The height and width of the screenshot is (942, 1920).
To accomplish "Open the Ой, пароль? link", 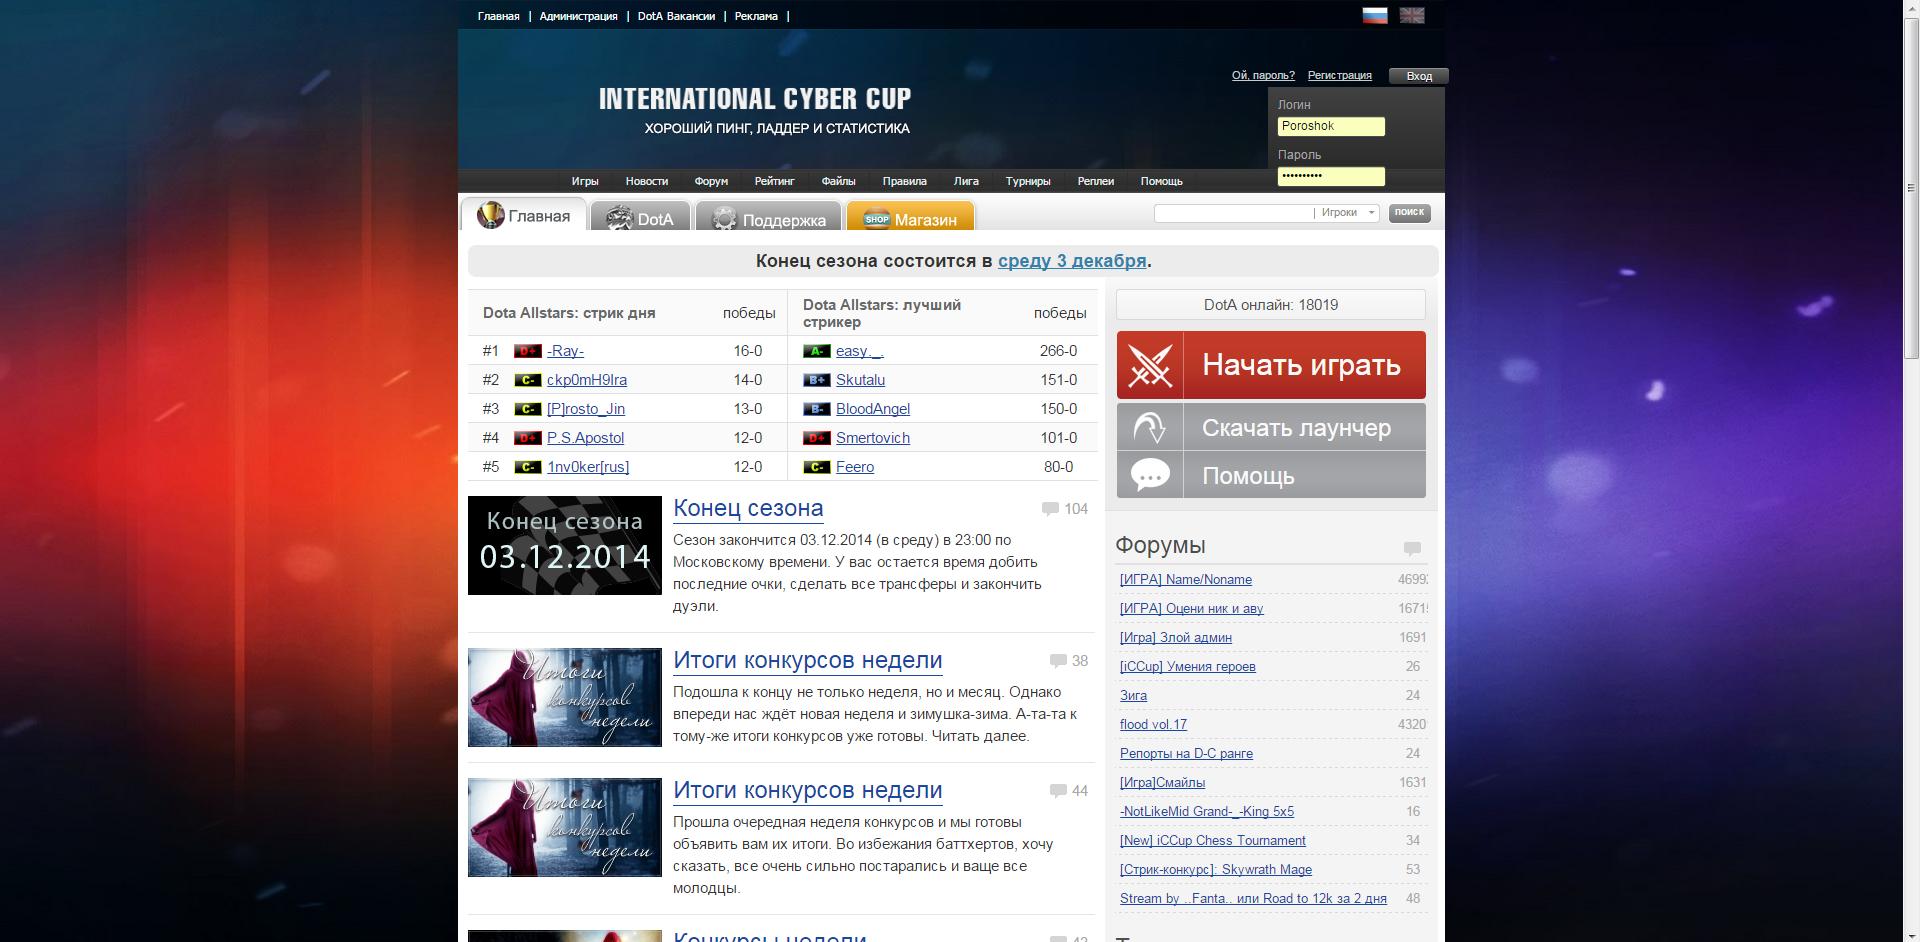I will [1263, 75].
